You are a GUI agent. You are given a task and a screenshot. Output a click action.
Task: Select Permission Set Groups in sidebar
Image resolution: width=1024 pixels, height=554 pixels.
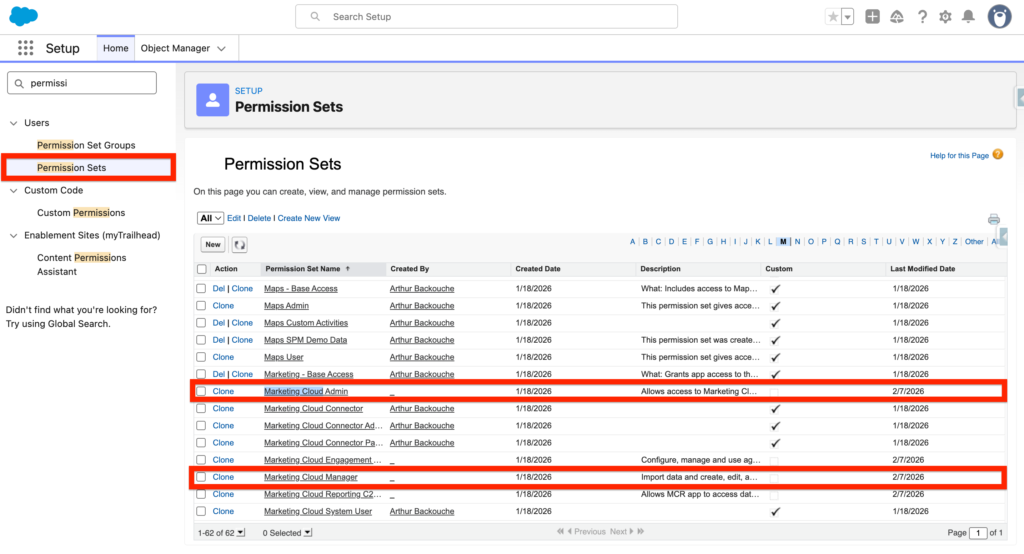coord(86,145)
